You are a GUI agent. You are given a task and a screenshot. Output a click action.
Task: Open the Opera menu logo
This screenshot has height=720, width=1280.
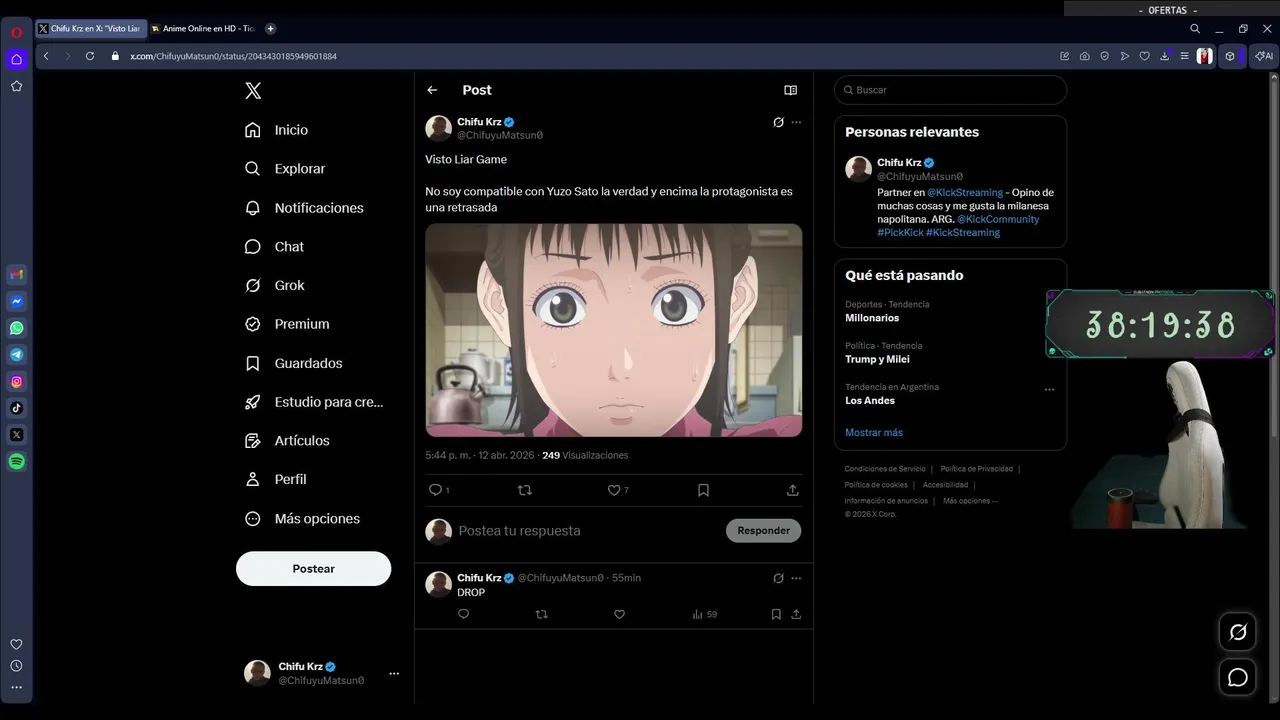(x=16, y=32)
